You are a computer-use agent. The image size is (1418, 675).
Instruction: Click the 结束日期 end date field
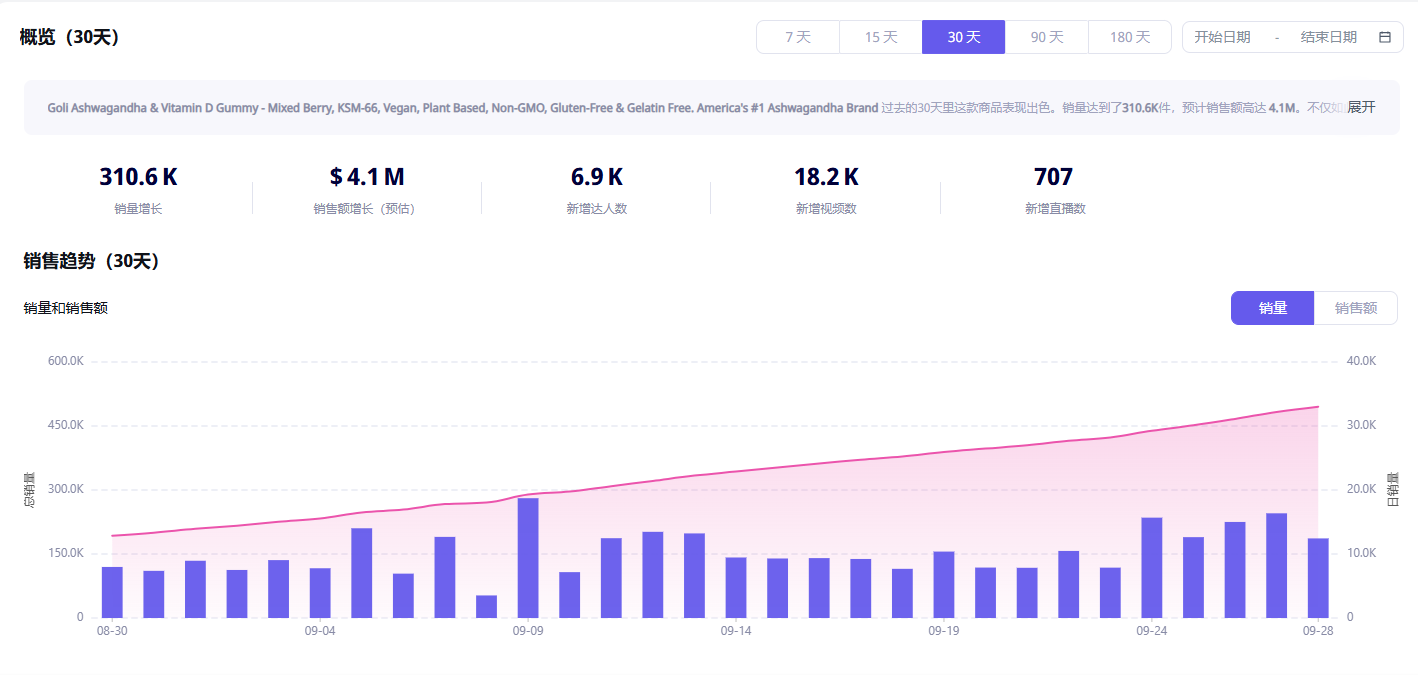click(x=1328, y=37)
